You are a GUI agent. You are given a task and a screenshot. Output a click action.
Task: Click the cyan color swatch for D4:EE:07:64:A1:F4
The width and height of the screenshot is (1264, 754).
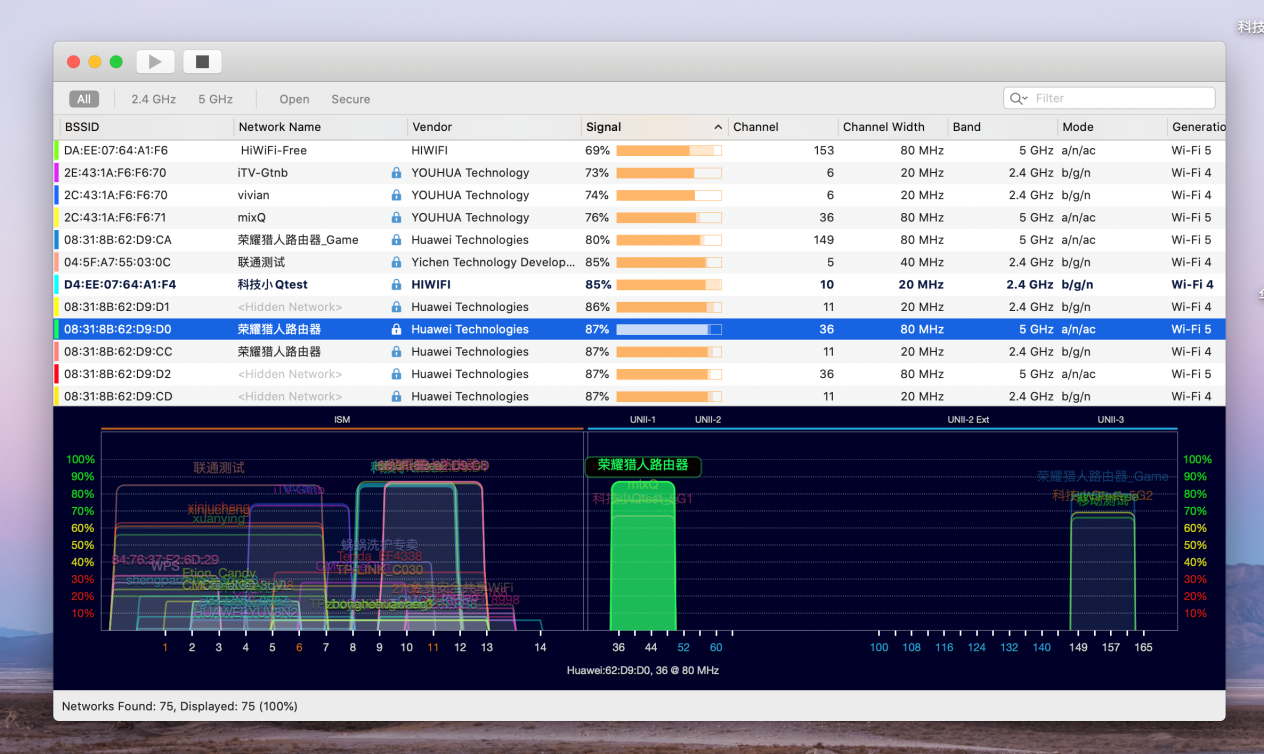57,285
